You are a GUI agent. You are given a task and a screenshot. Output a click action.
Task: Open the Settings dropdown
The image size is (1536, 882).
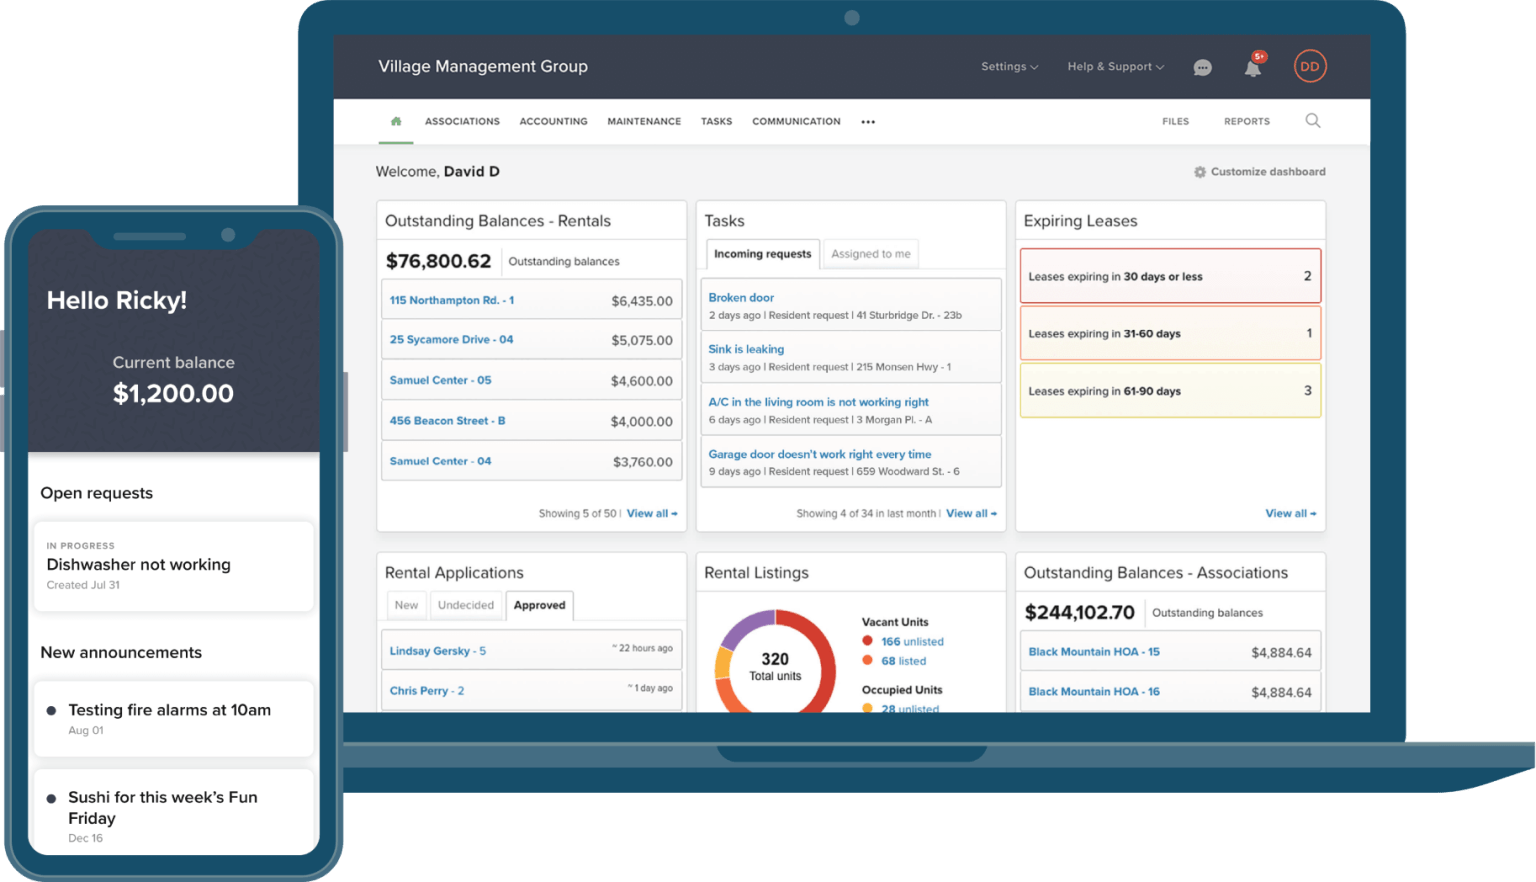click(1009, 66)
